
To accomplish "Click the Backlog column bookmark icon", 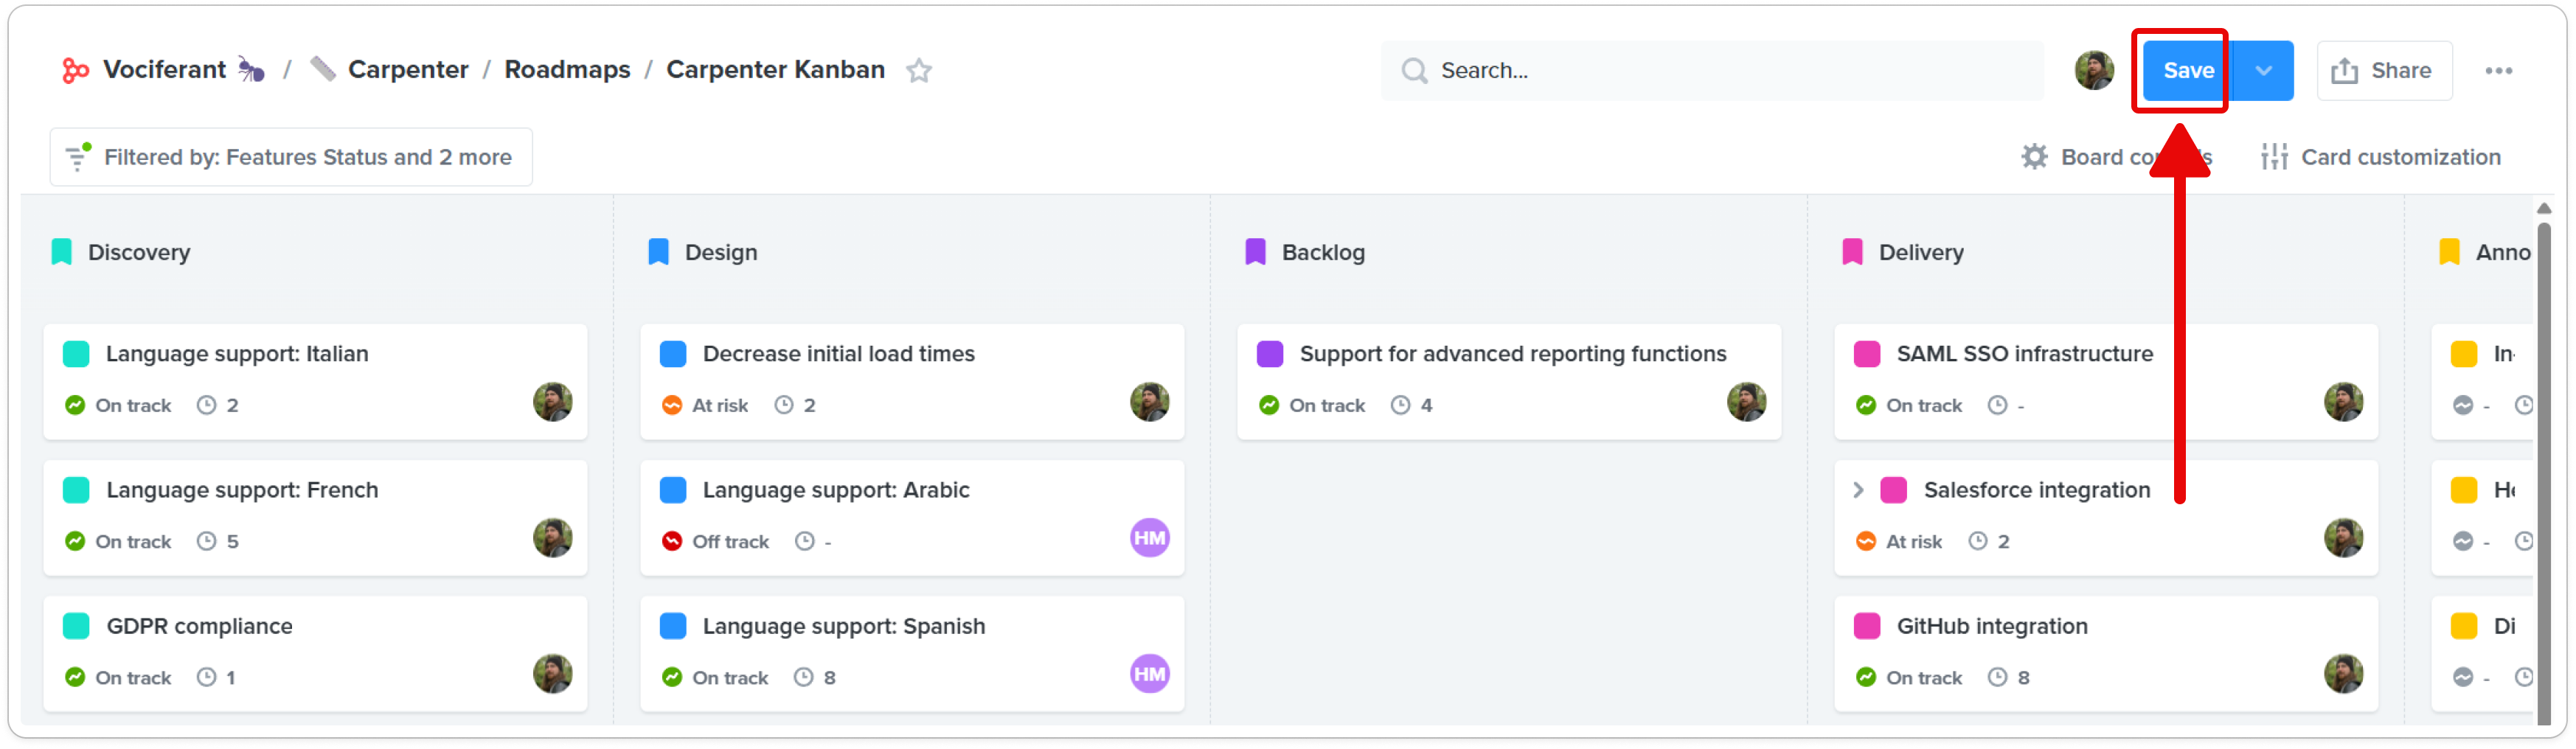I will coord(1255,252).
